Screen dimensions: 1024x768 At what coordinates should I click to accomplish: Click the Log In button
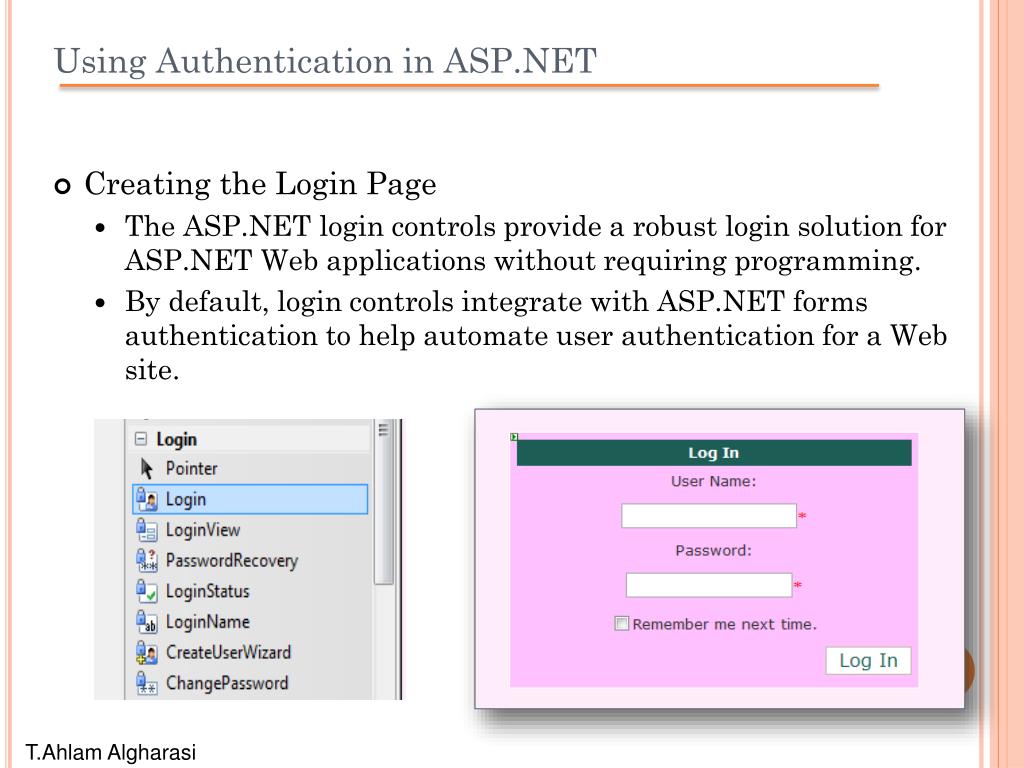[868, 660]
